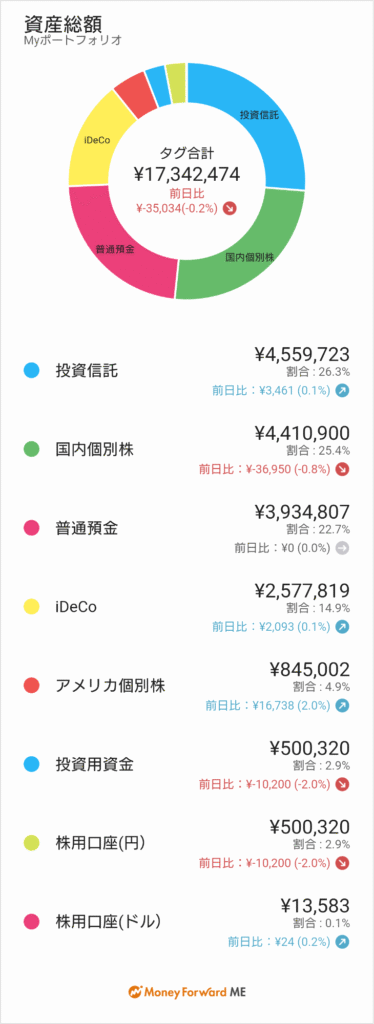Click the red down-arrow icon for 投資用資金
374x1024 pixels.
[x=343, y=784]
